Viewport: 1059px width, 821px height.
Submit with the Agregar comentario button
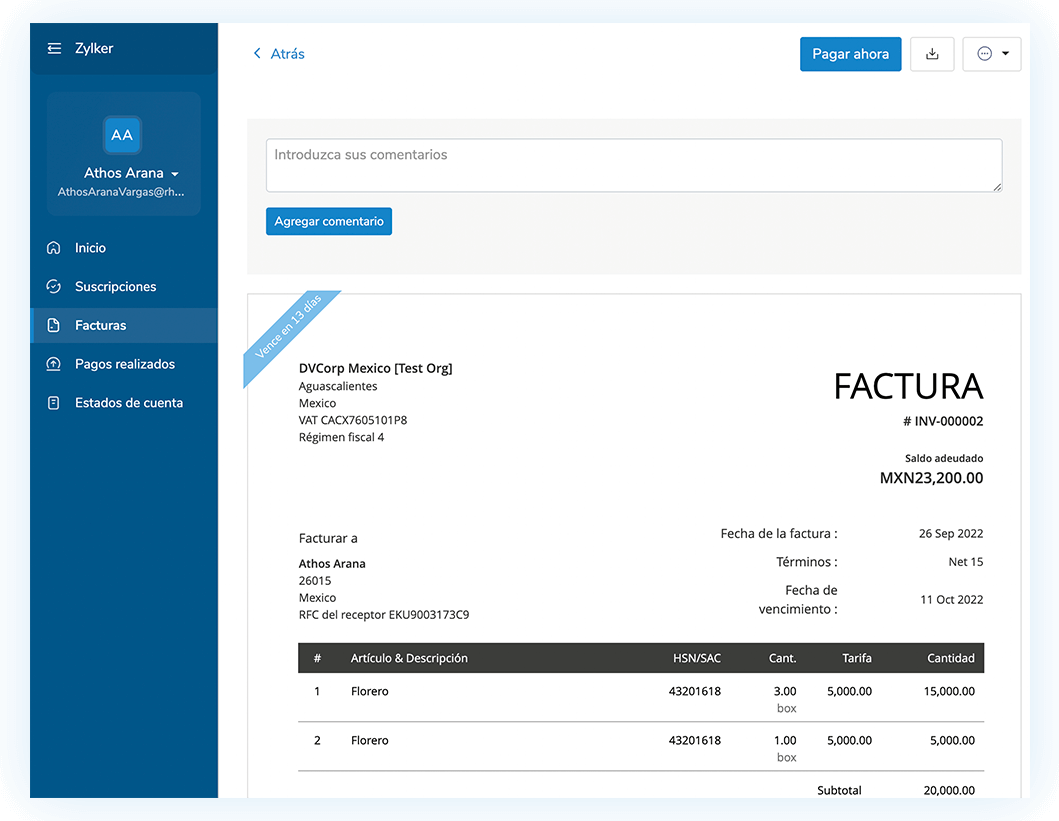click(329, 221)
